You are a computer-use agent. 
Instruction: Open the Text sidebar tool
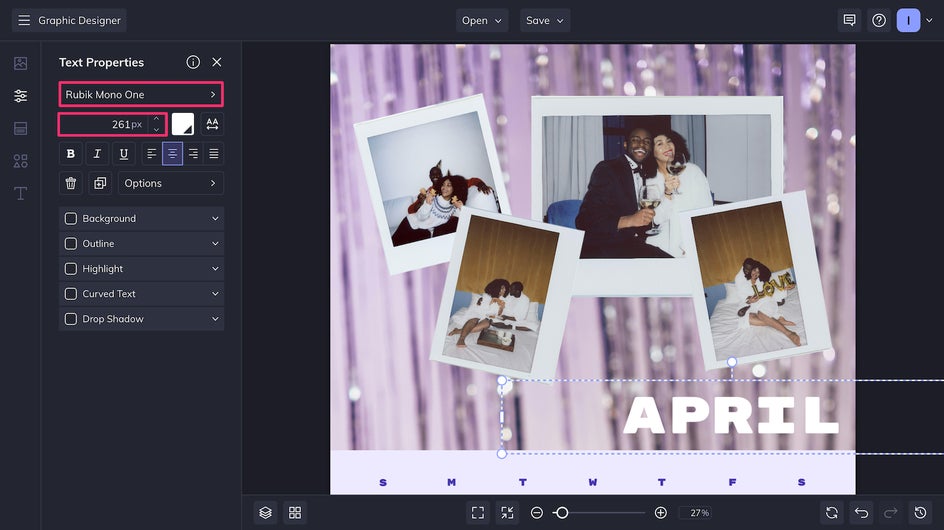[x=20, y=193]
